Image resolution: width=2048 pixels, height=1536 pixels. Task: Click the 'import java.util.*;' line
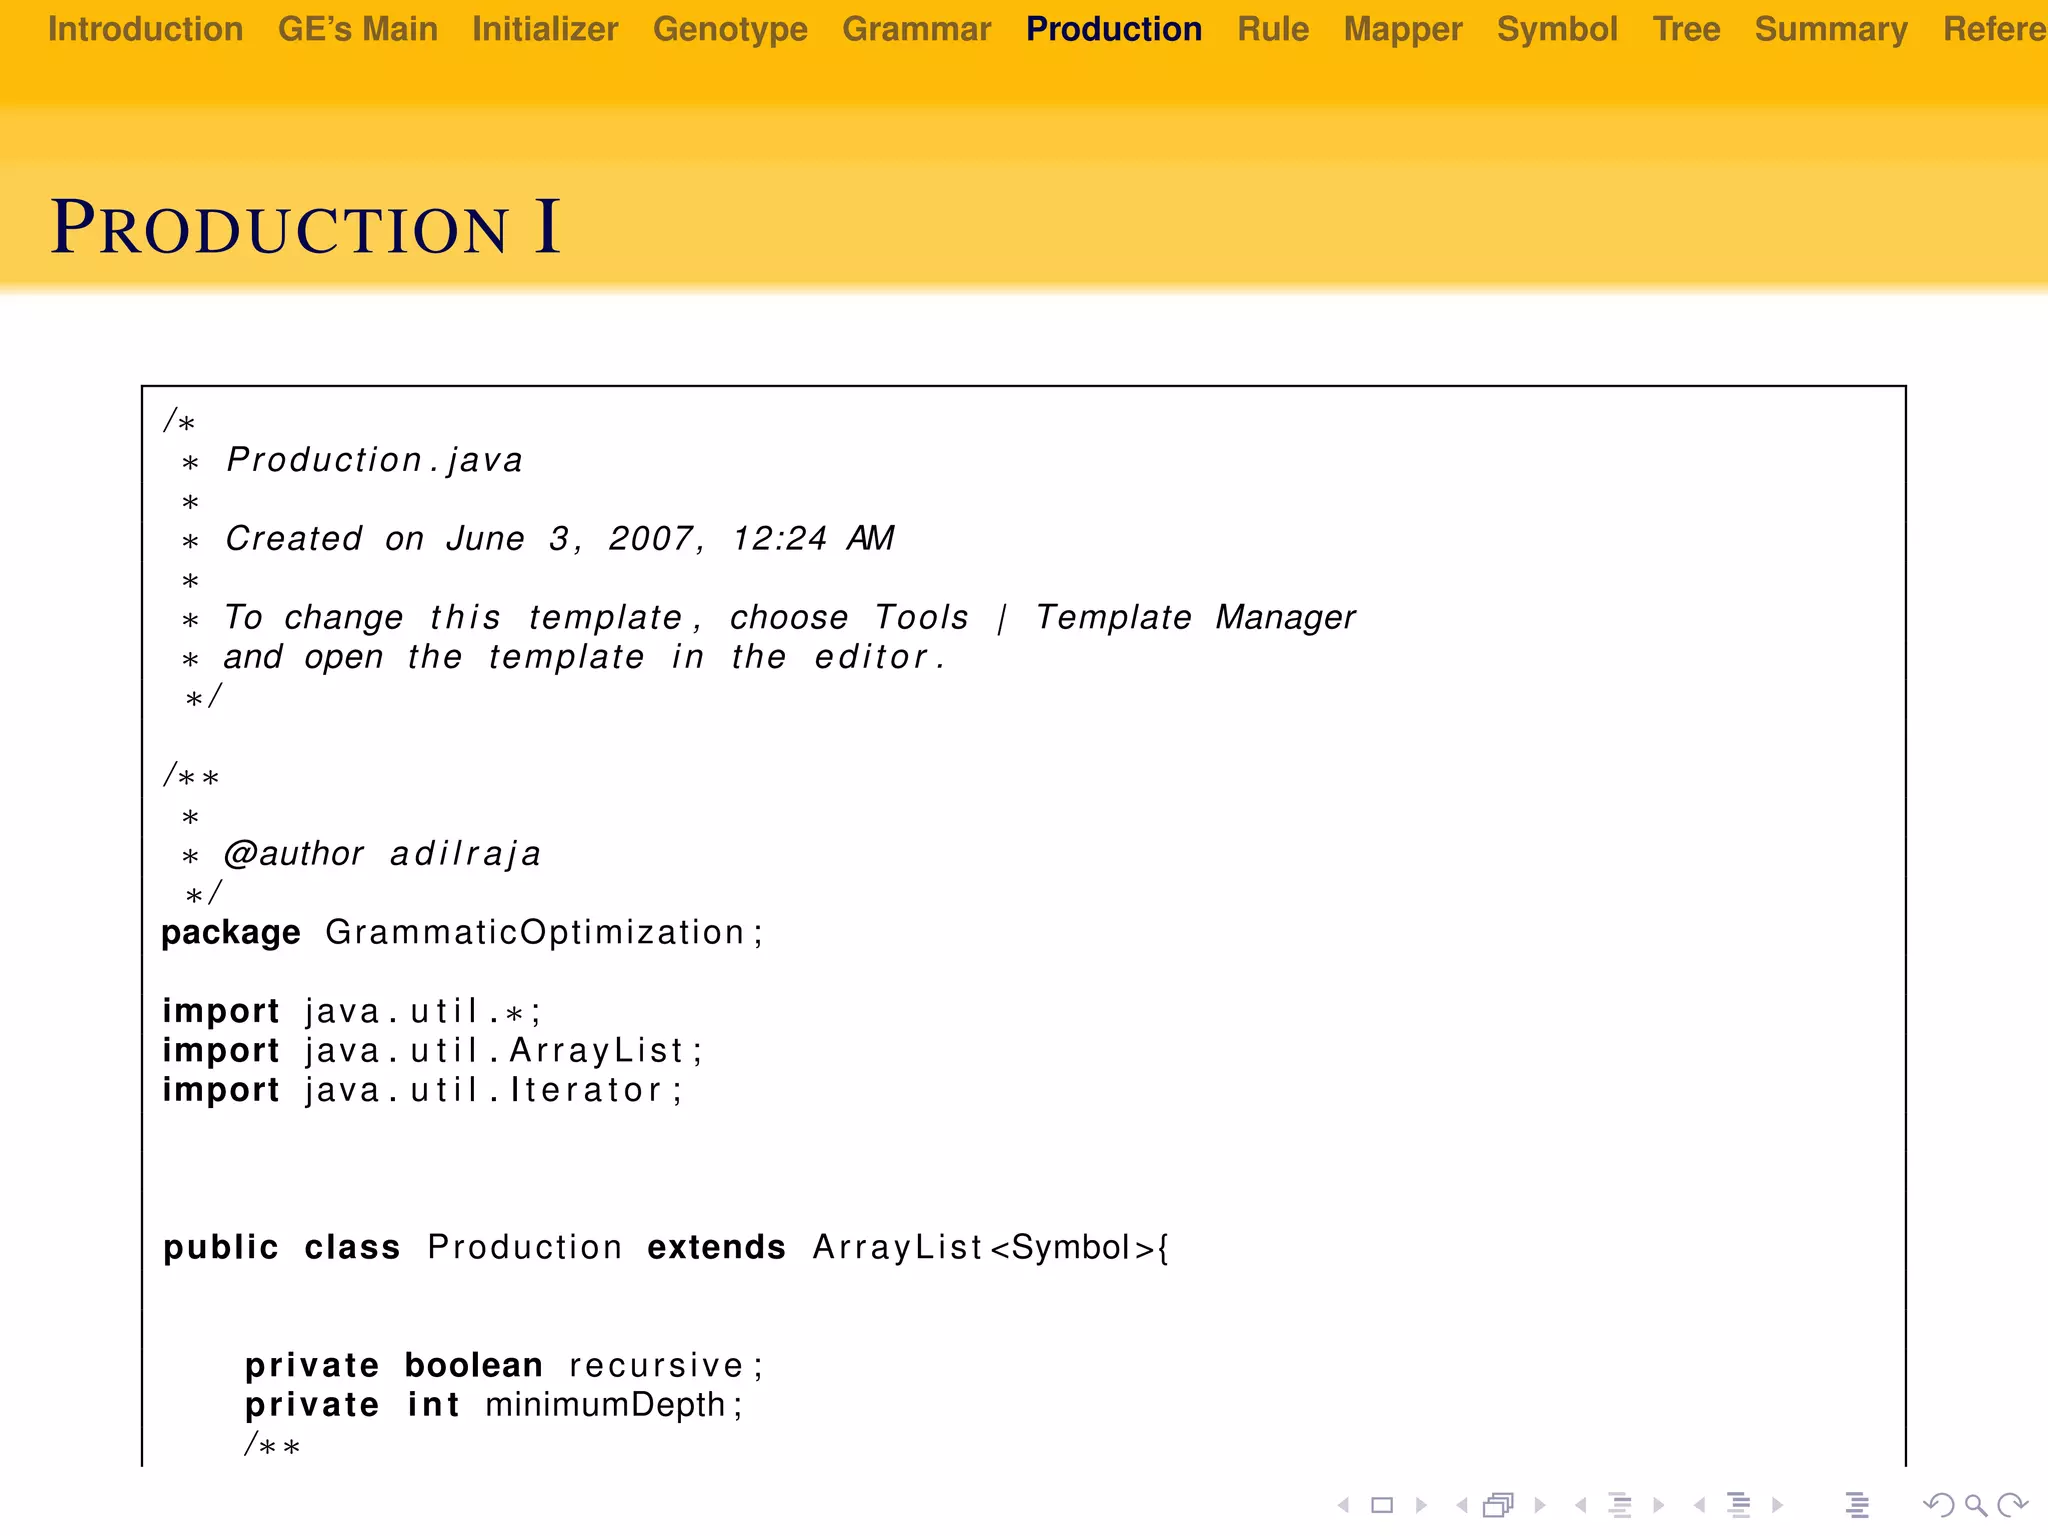(352, 1011)
